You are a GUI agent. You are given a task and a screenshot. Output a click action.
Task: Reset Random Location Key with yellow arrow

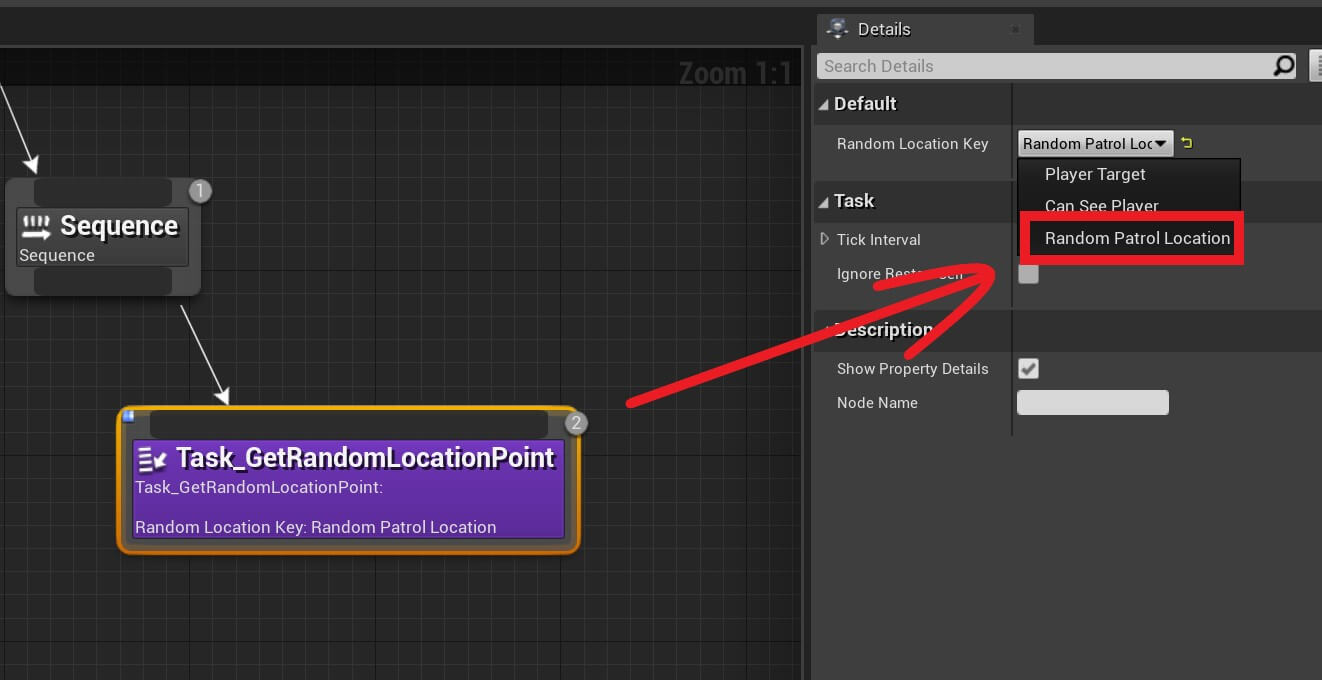pyautogui.click(x=1186, y=143)
